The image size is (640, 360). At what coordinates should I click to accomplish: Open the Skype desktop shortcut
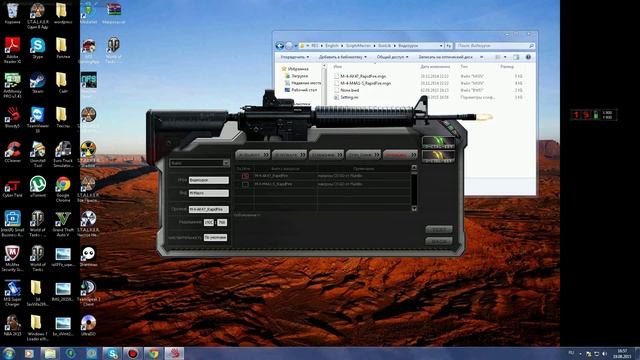(x=38, y=48)
